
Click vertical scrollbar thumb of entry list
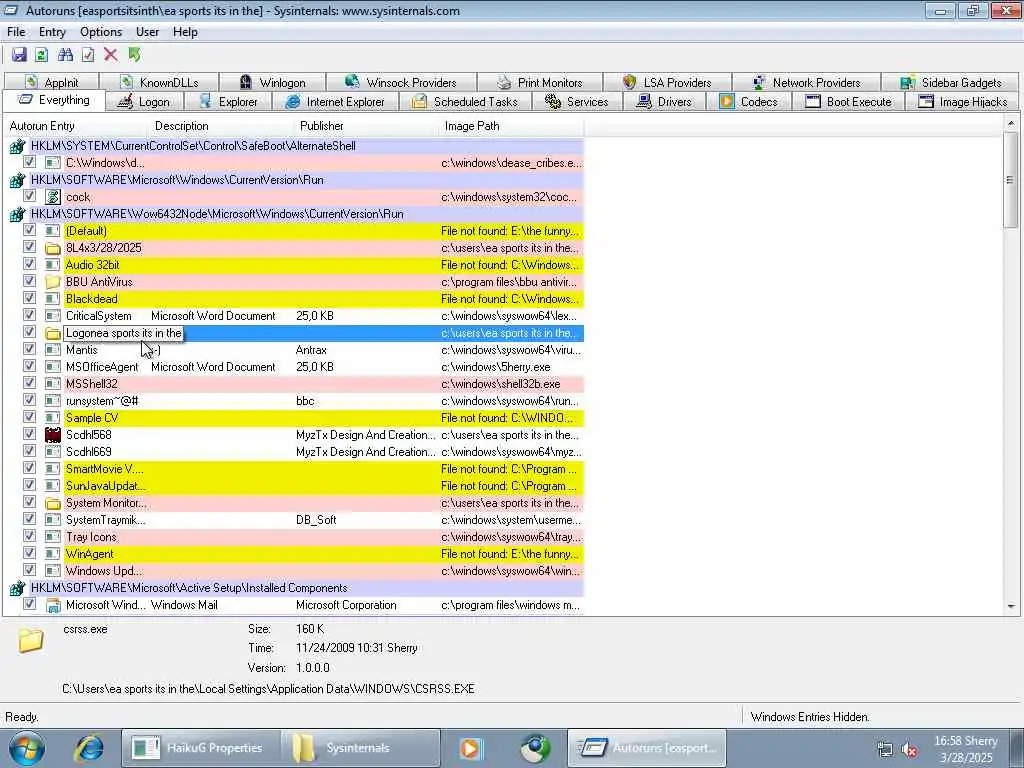(1011, 180)
